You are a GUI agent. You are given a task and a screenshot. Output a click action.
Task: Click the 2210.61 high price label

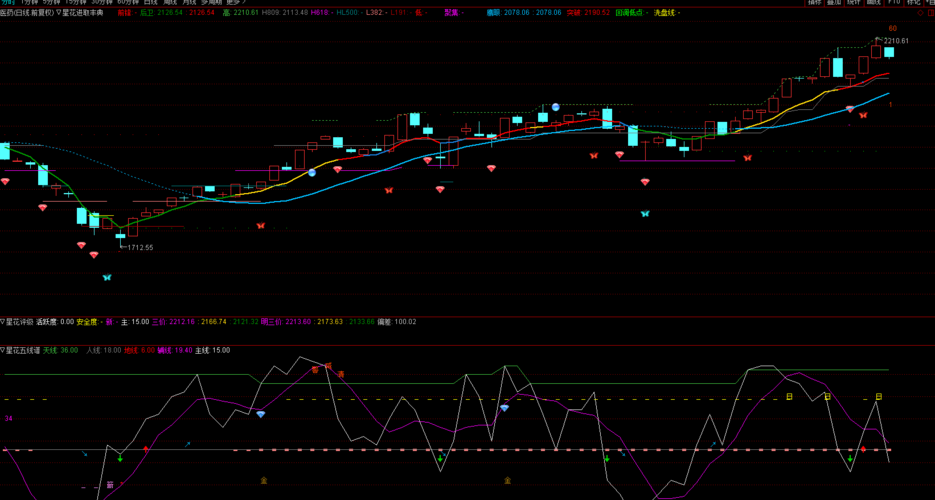896,41
